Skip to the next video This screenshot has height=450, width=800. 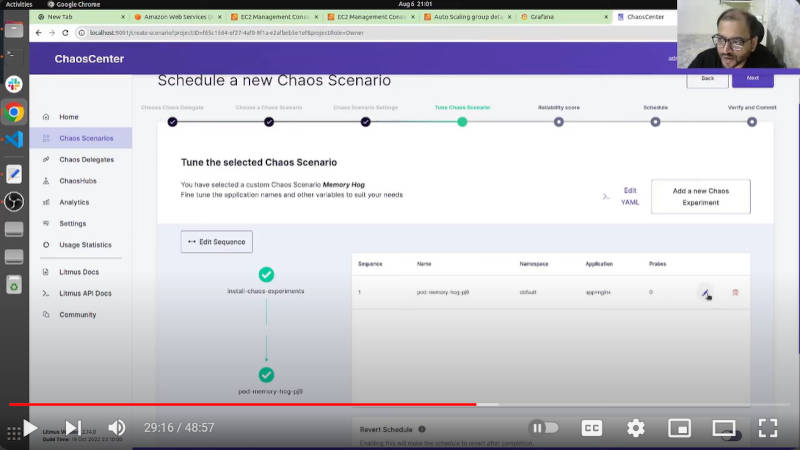(x=73, y=428)
